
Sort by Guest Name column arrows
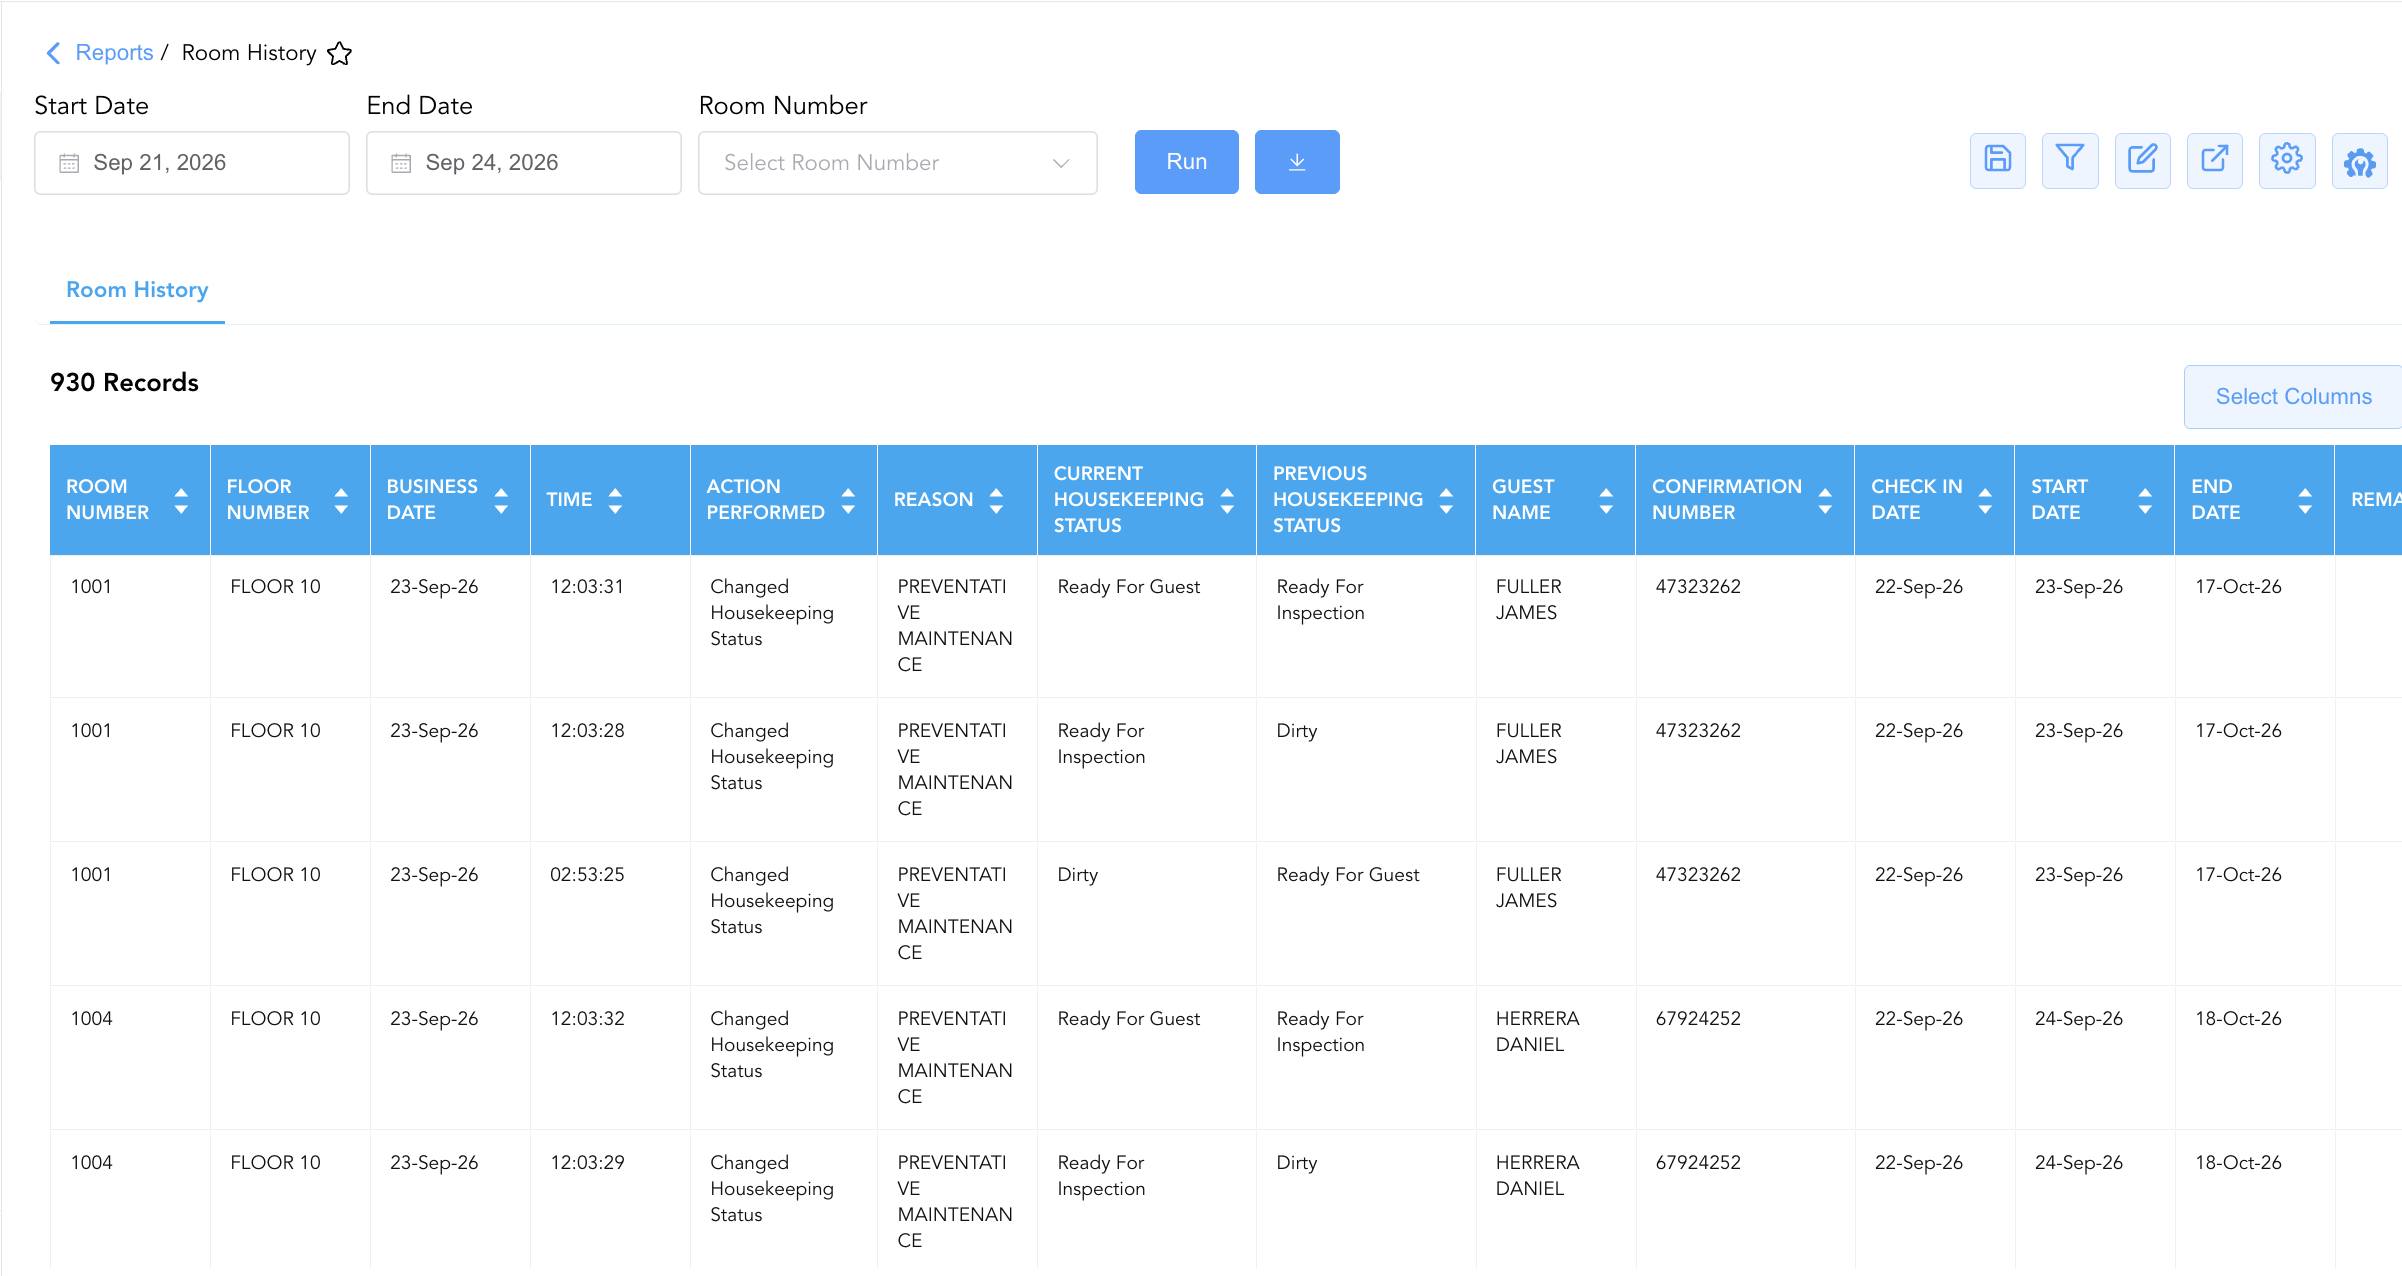(x=1606, y=500)
